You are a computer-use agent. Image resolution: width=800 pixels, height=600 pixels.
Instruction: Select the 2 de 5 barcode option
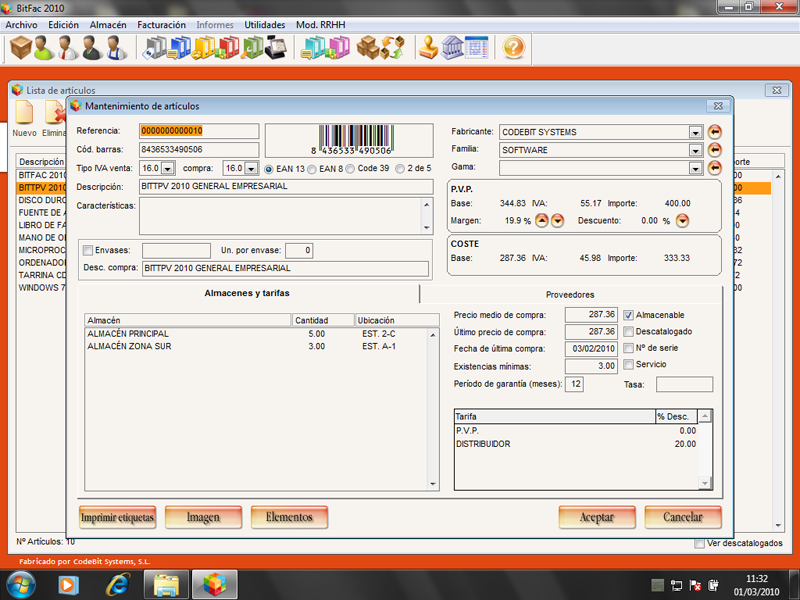[400, 169]
